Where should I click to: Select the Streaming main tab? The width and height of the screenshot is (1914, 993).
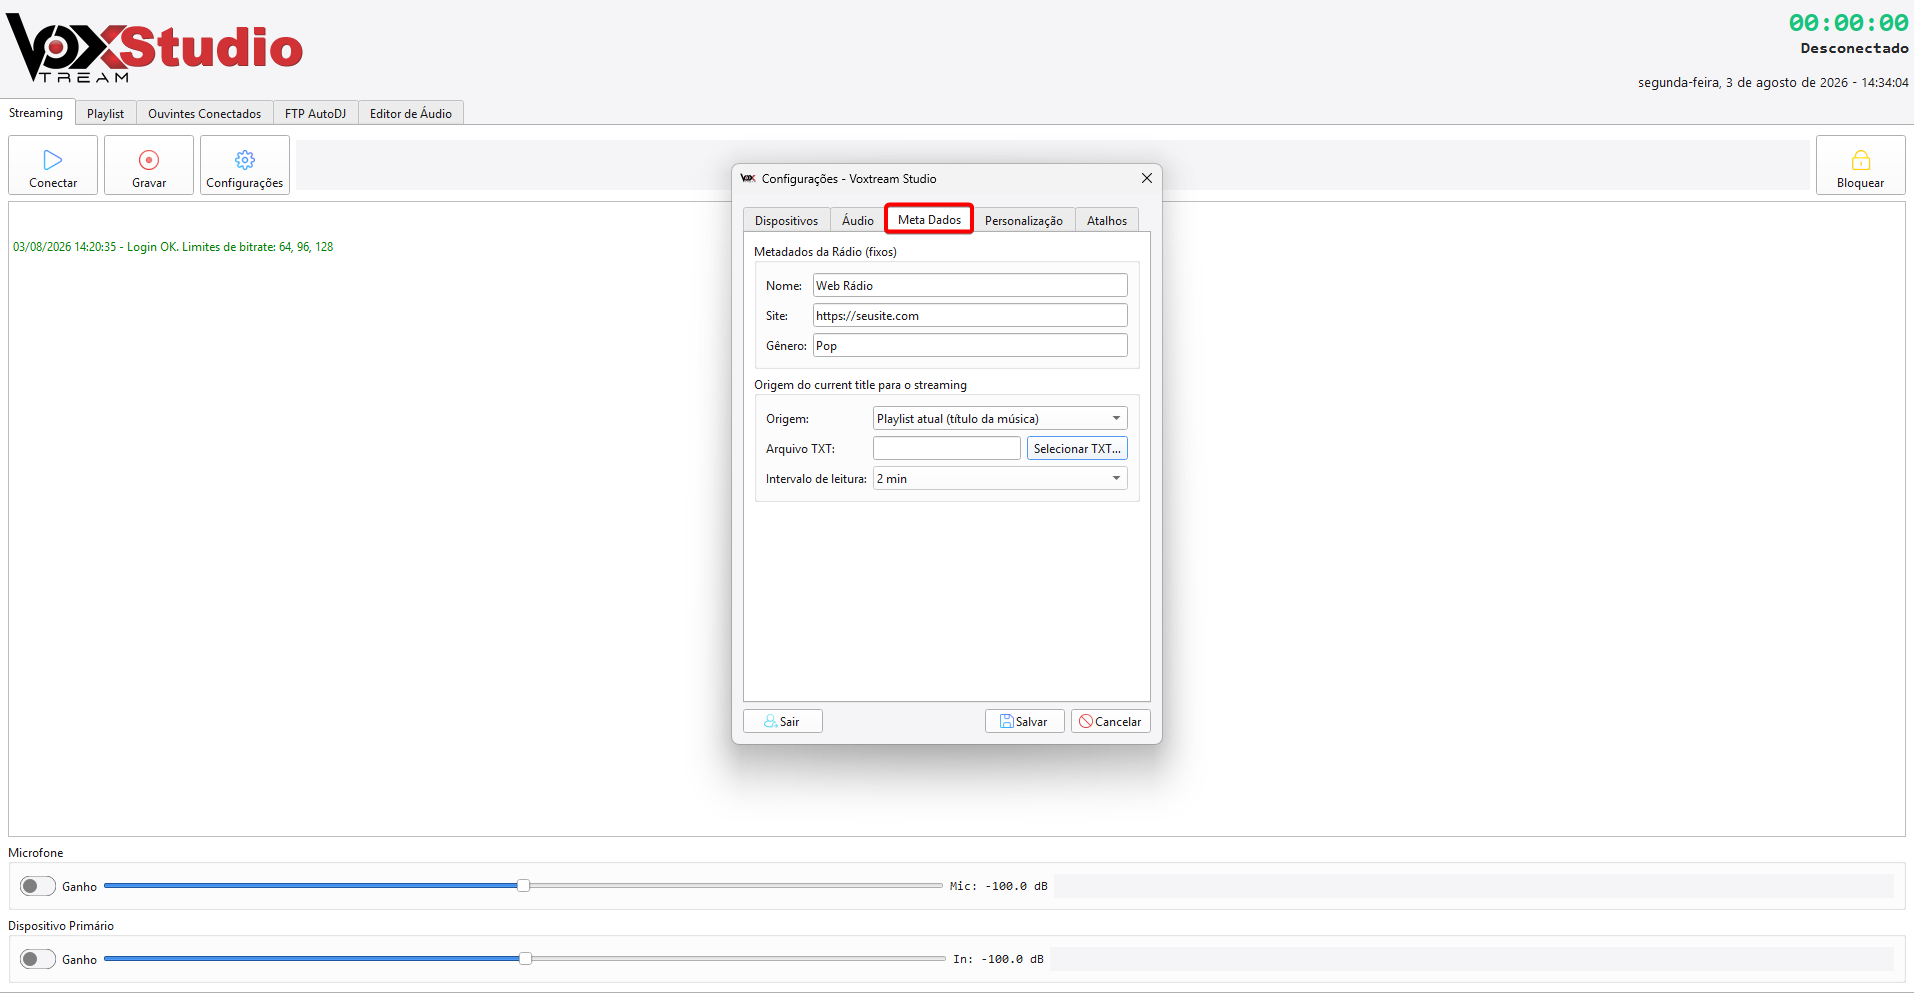tap(36, 112)
